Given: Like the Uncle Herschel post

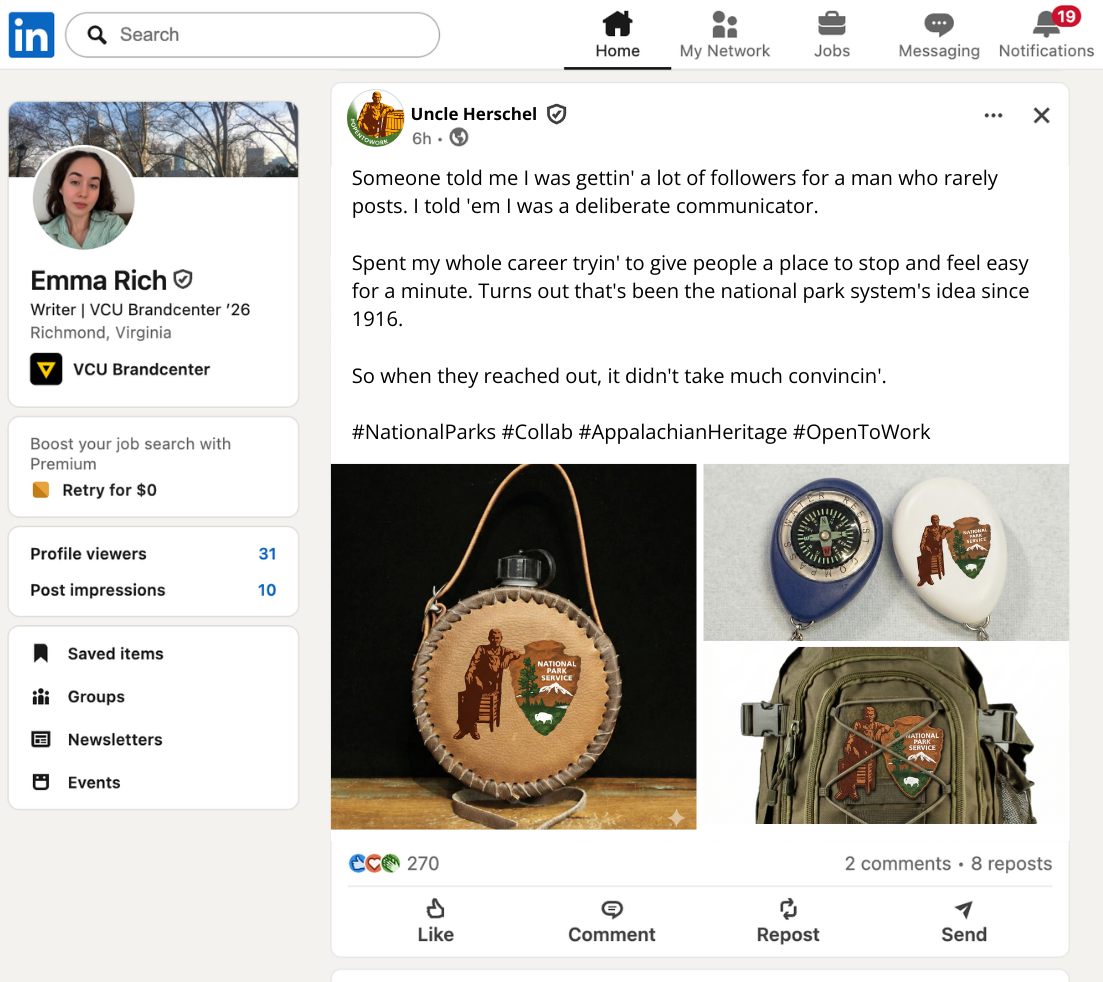Looking at the screenshot, I should pyautogui.click(x=435, y=922).
